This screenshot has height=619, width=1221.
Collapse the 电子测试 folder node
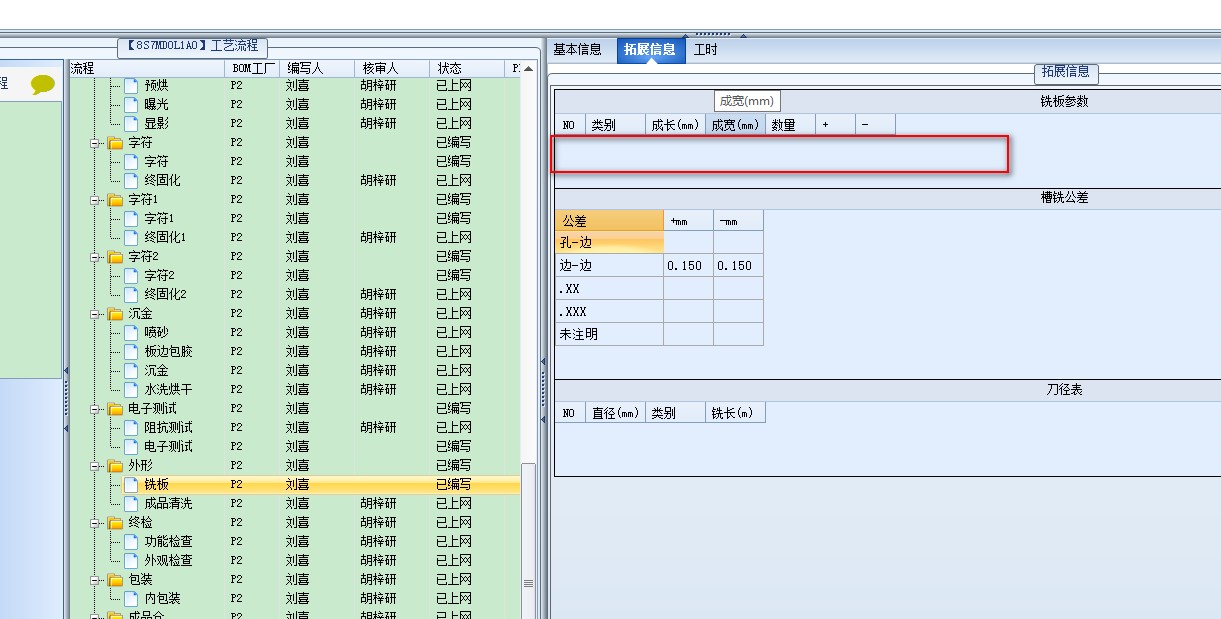96,409
